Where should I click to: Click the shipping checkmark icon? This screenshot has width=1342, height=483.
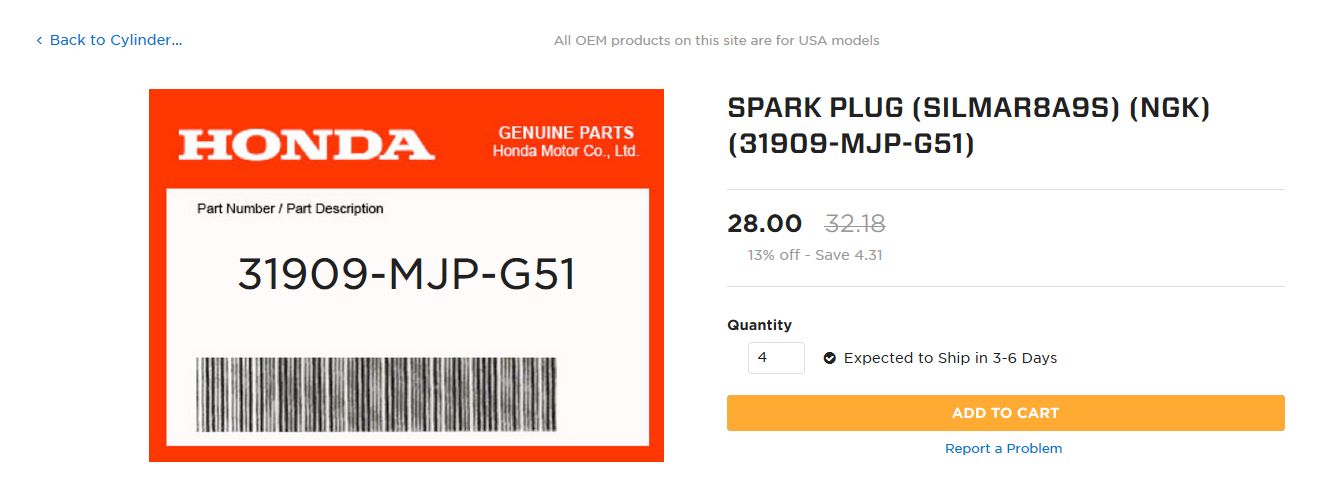[x=829, y=358]
